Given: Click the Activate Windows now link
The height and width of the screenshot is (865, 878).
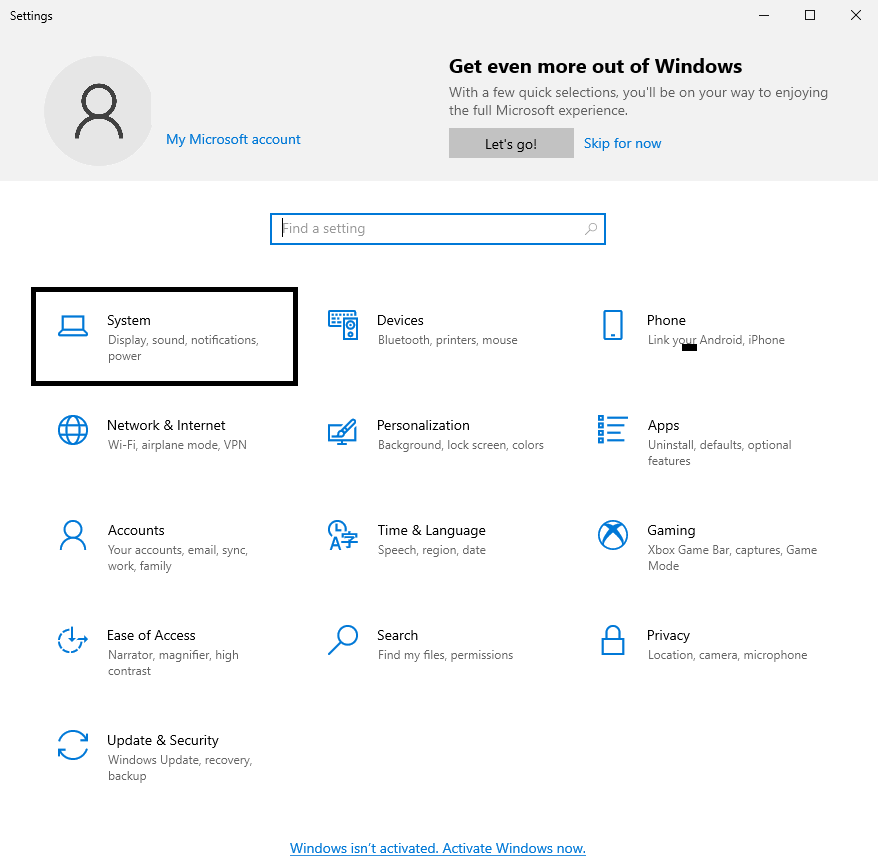Looking at the screenshot, I should click(437, 848).
